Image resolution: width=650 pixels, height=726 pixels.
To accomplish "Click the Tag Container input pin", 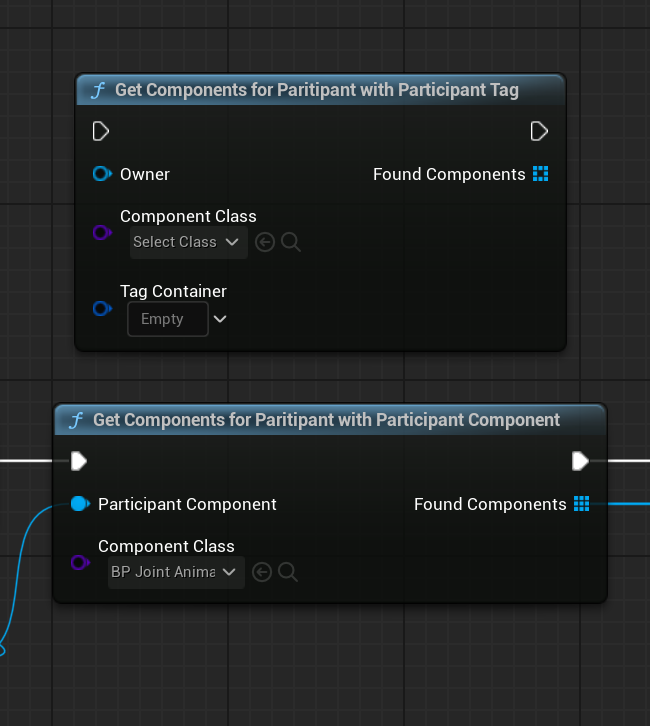I will [101, 308].
